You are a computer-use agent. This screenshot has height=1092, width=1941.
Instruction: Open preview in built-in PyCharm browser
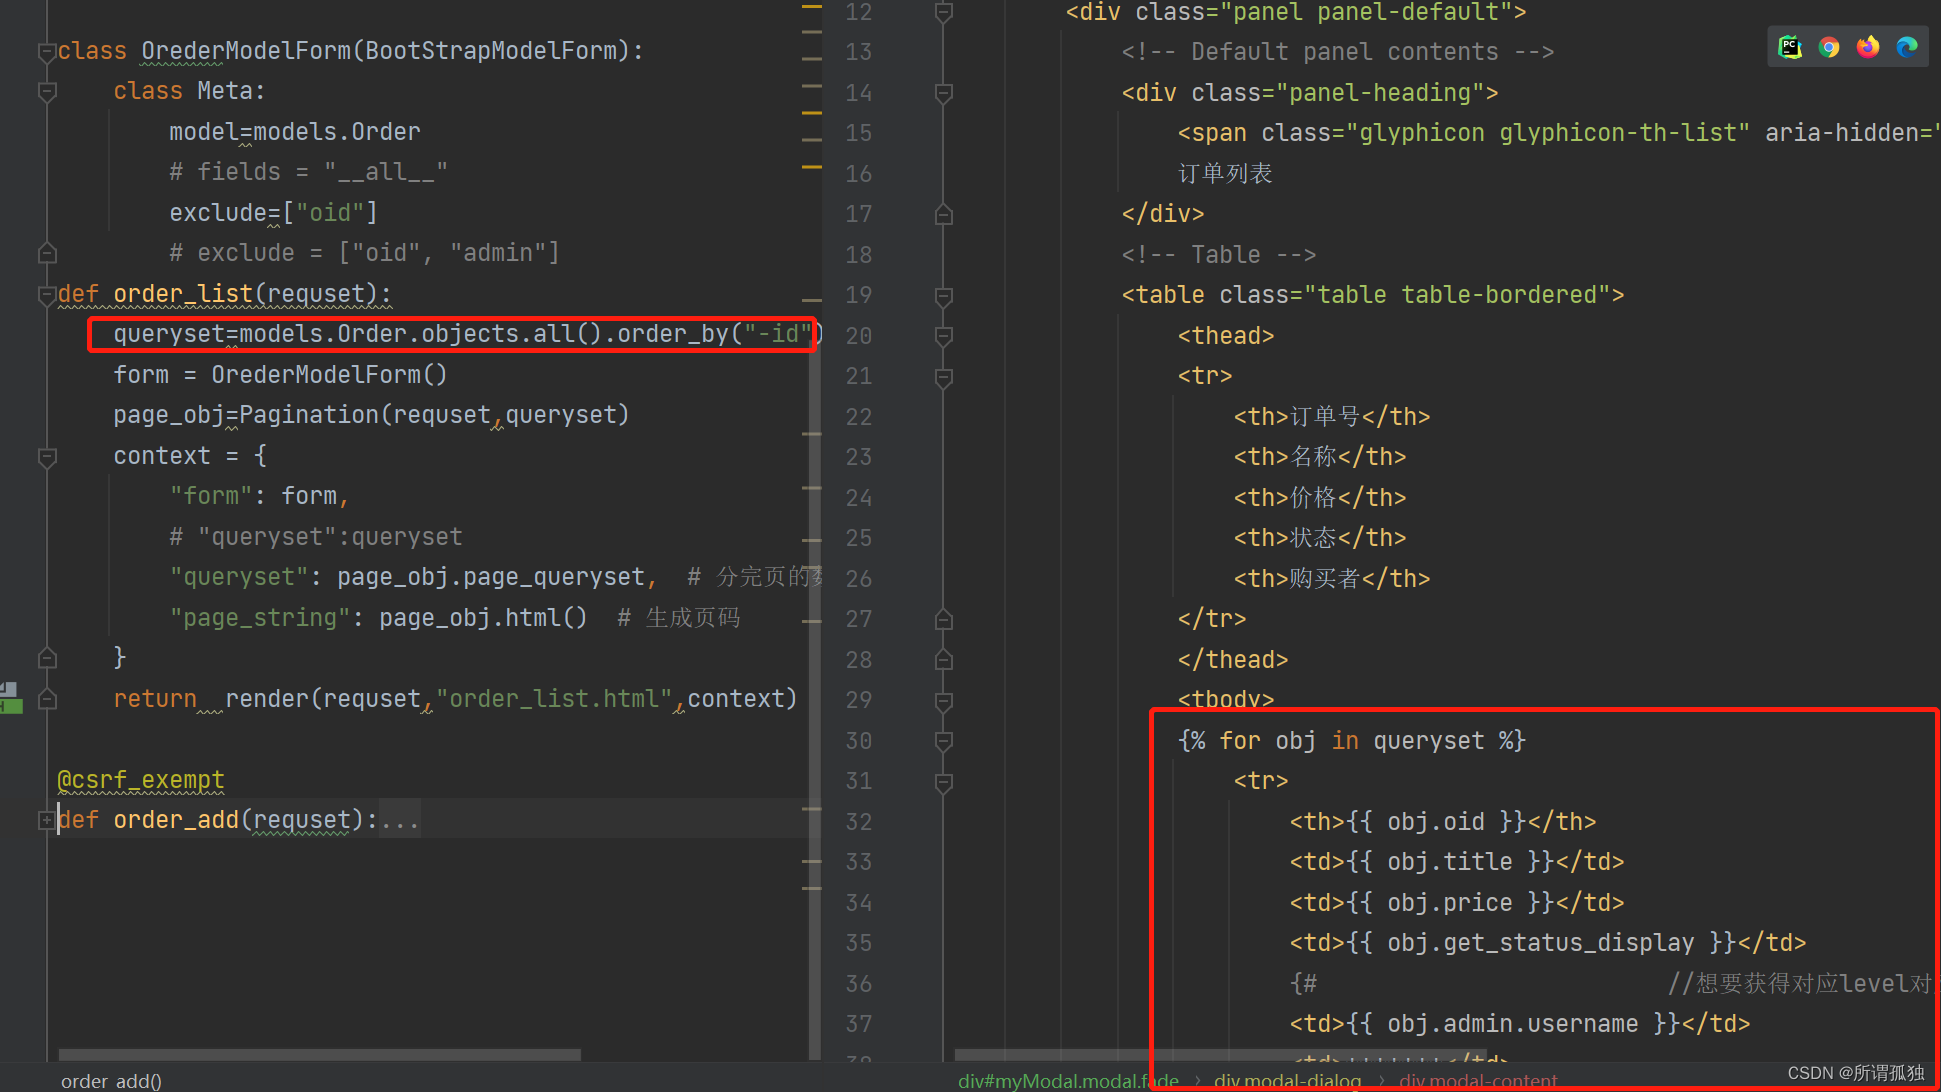point(1790,47)
